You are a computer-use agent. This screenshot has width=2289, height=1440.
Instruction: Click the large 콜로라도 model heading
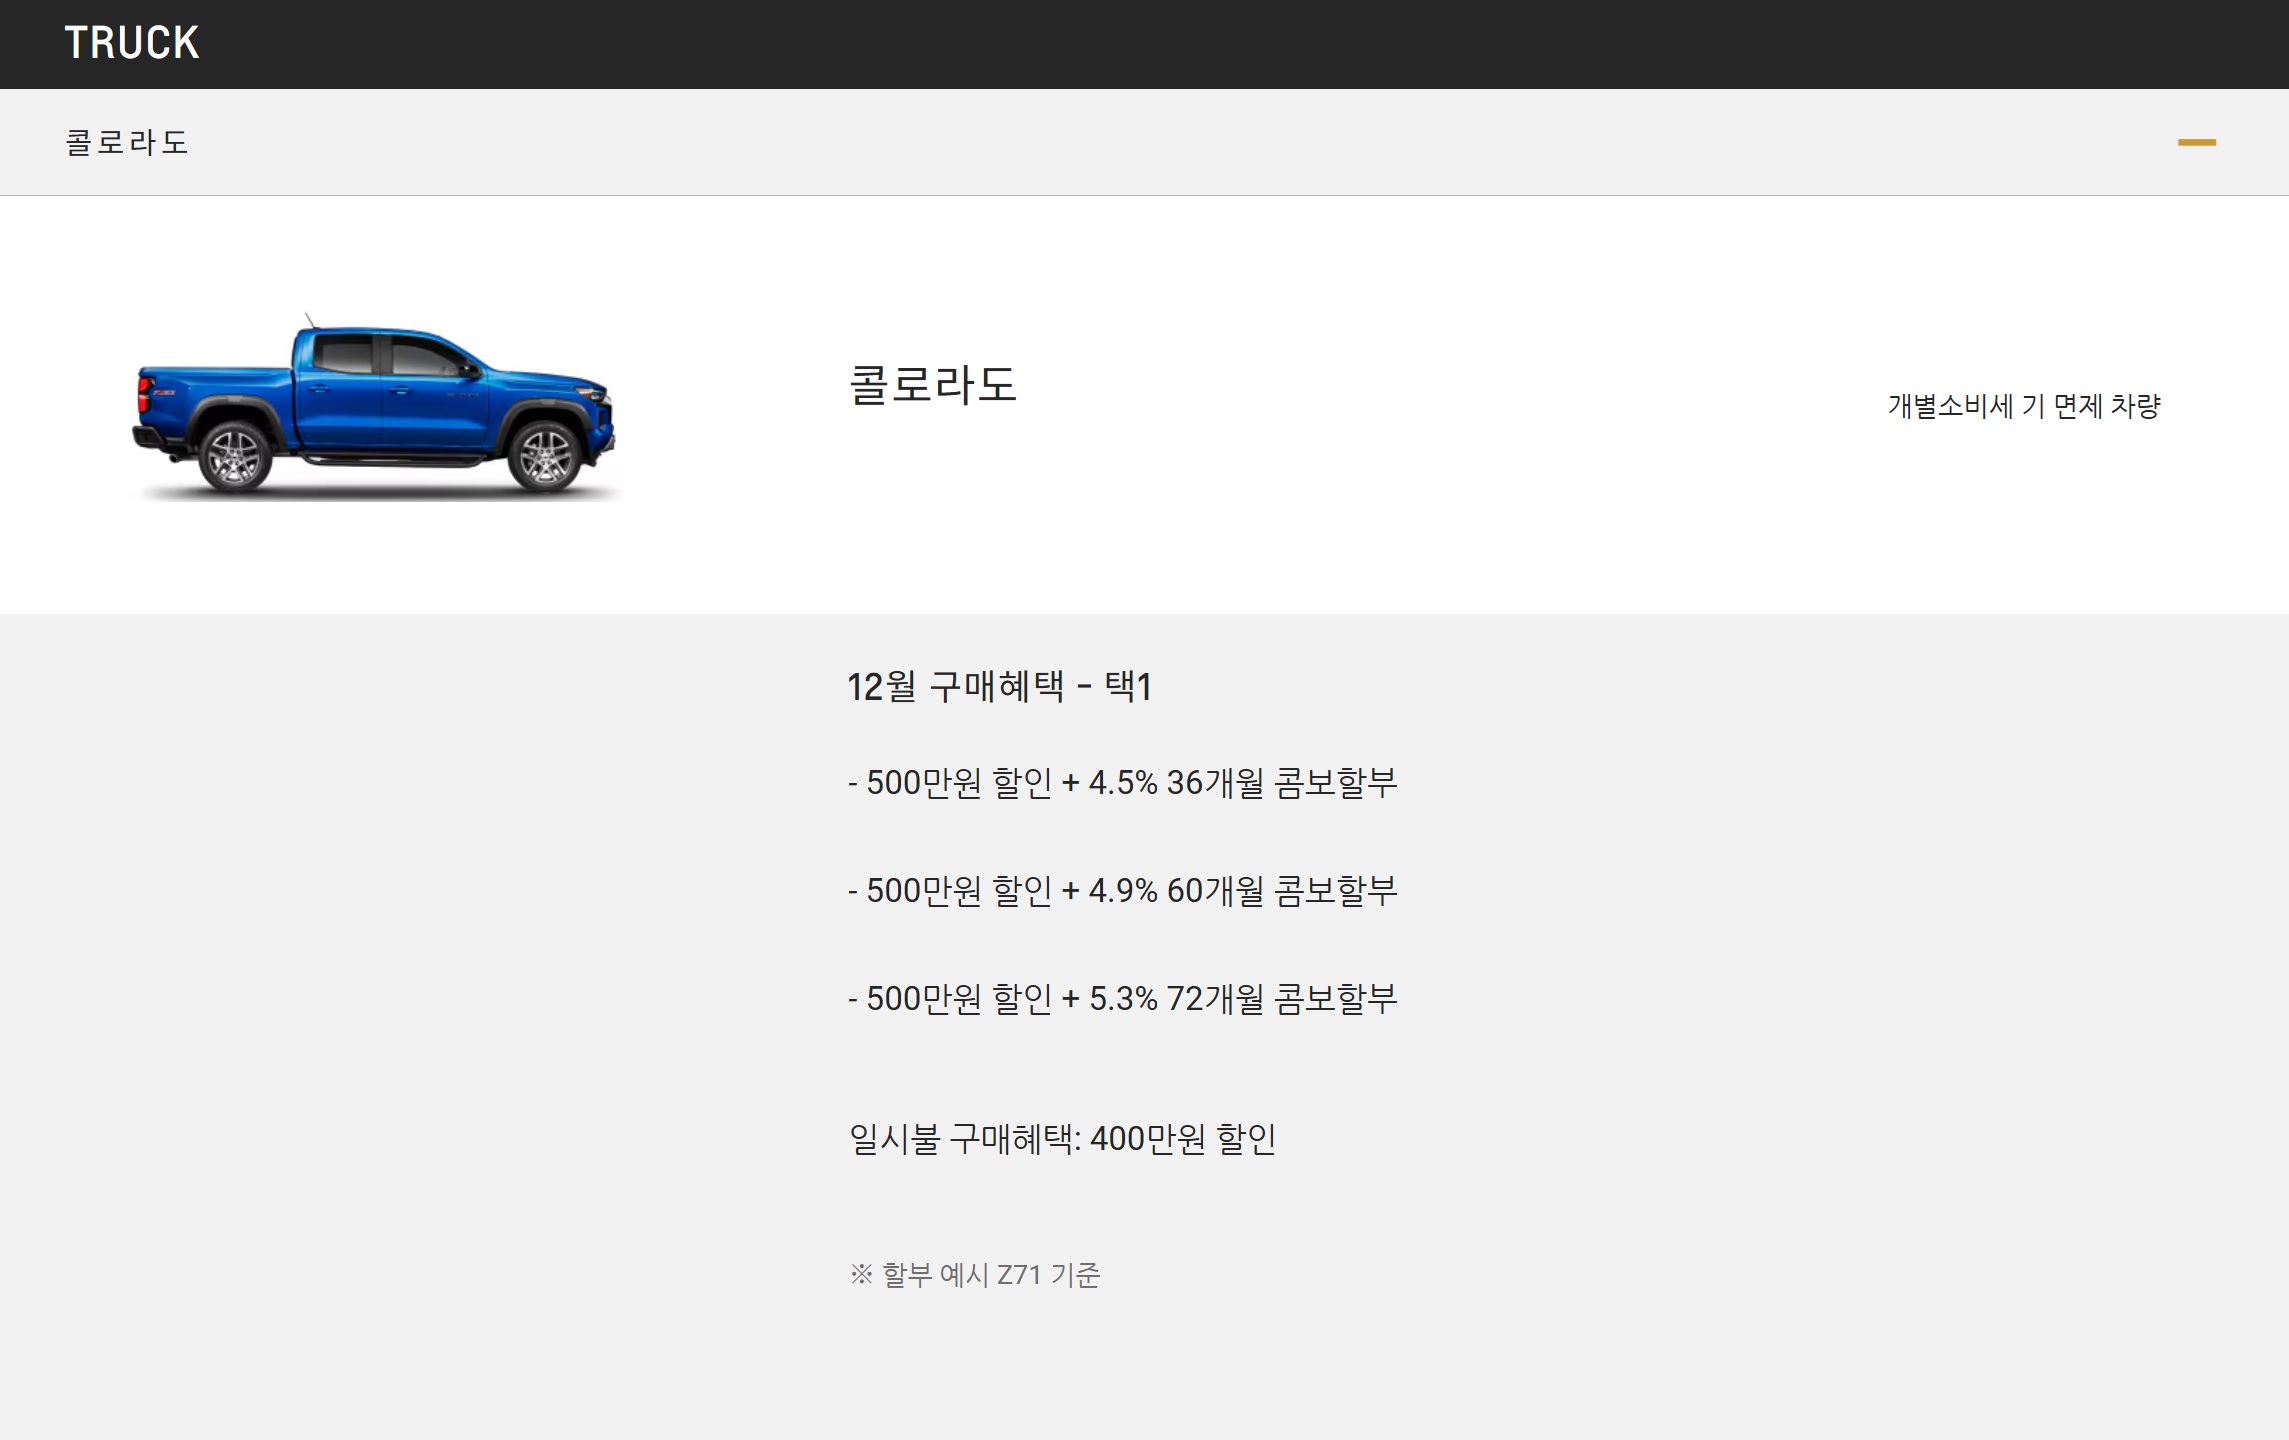coord(932,385)
